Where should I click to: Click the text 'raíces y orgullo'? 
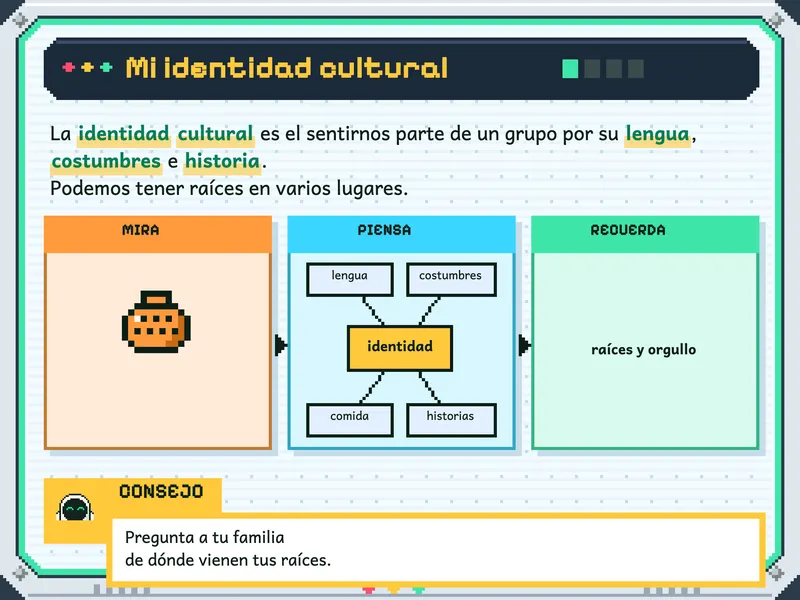click(643, 350)
